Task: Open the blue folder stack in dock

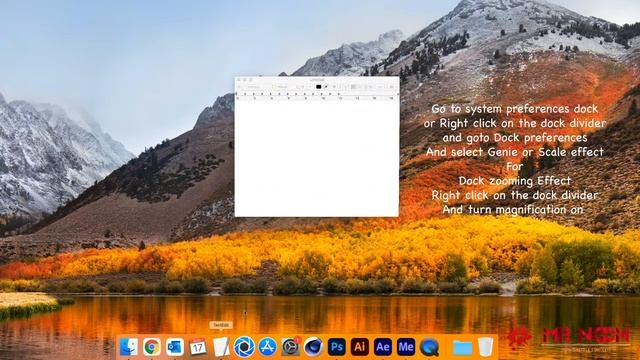Action: click(462, 347)
